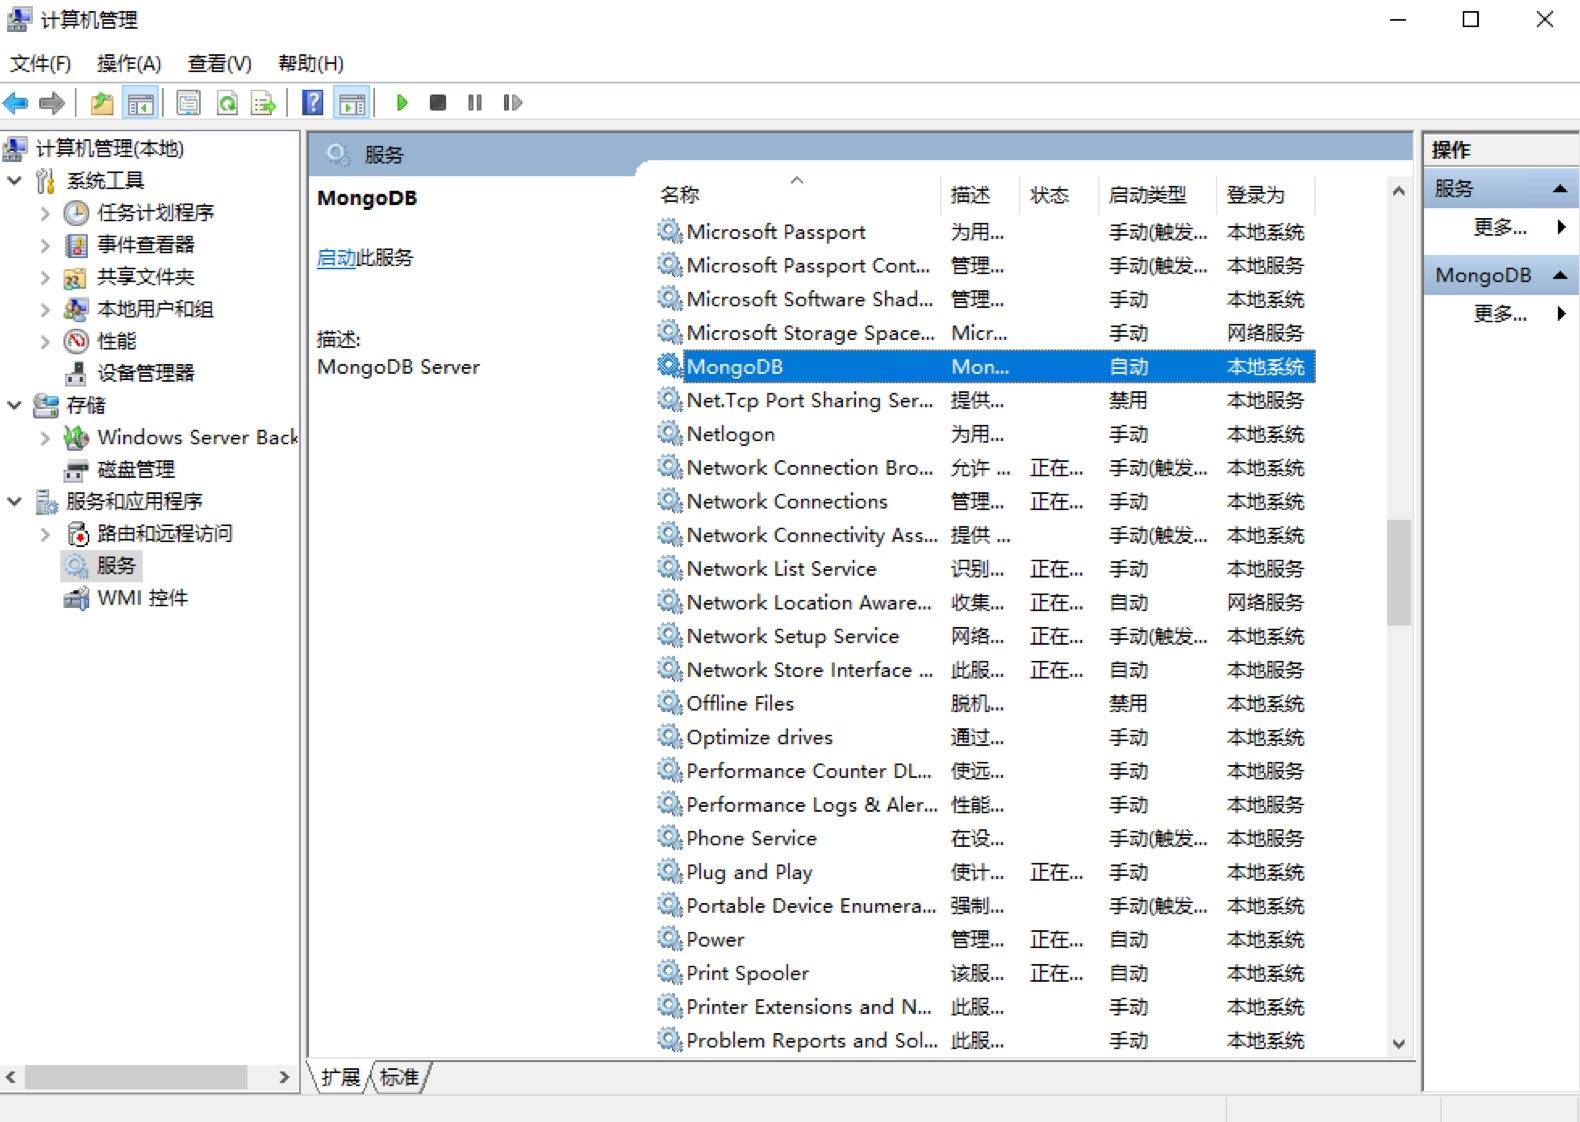Collapse the 服务 section in actions pane
This screenshot has height=1122, width=1580.
coord(1559,188)
